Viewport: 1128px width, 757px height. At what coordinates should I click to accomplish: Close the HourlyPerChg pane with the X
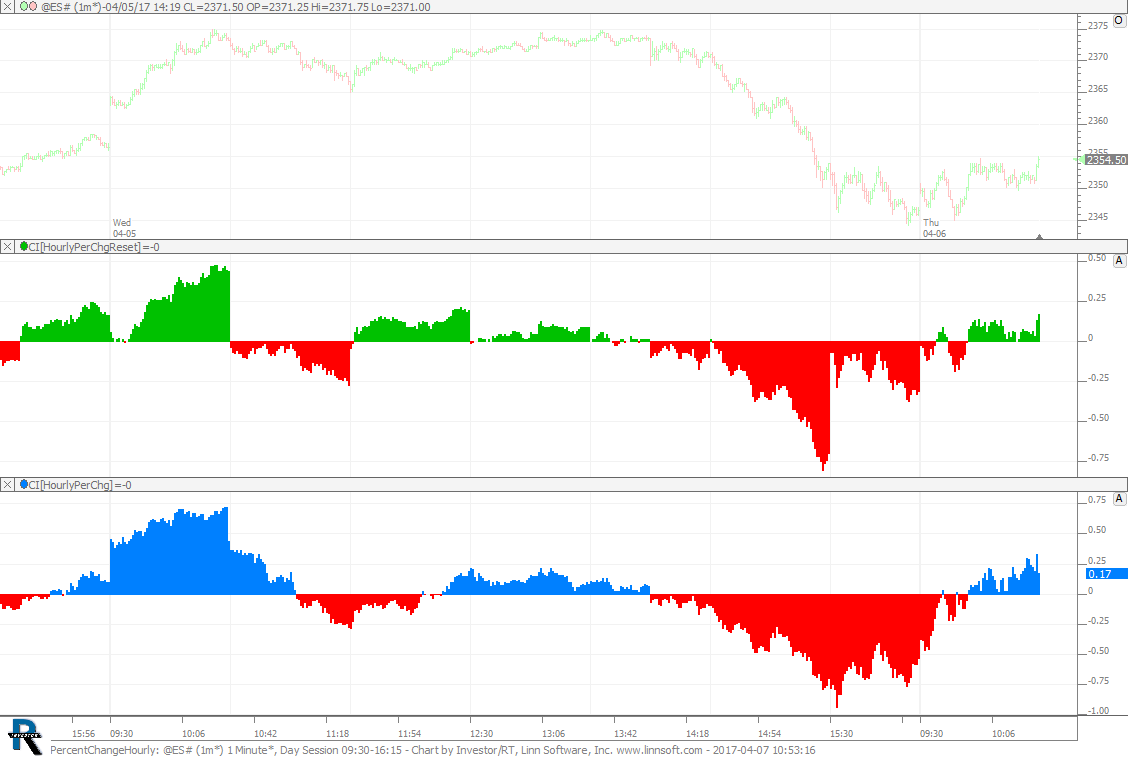coord(8,484)
